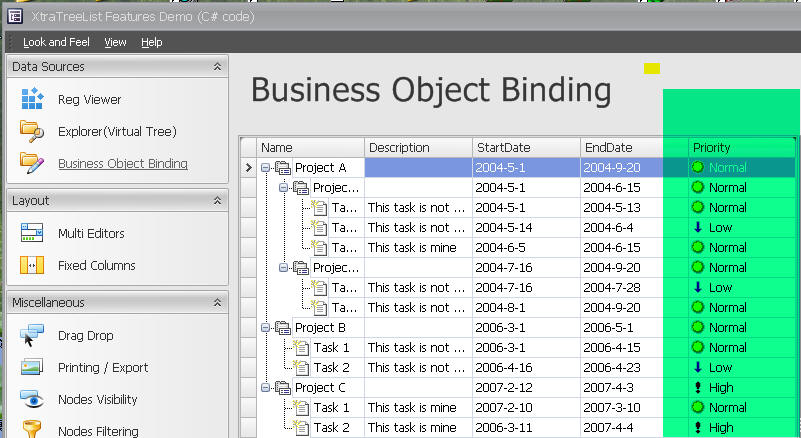Click the Project C folder icon
This screenshot has height=438, width=801.
(283, 387)
